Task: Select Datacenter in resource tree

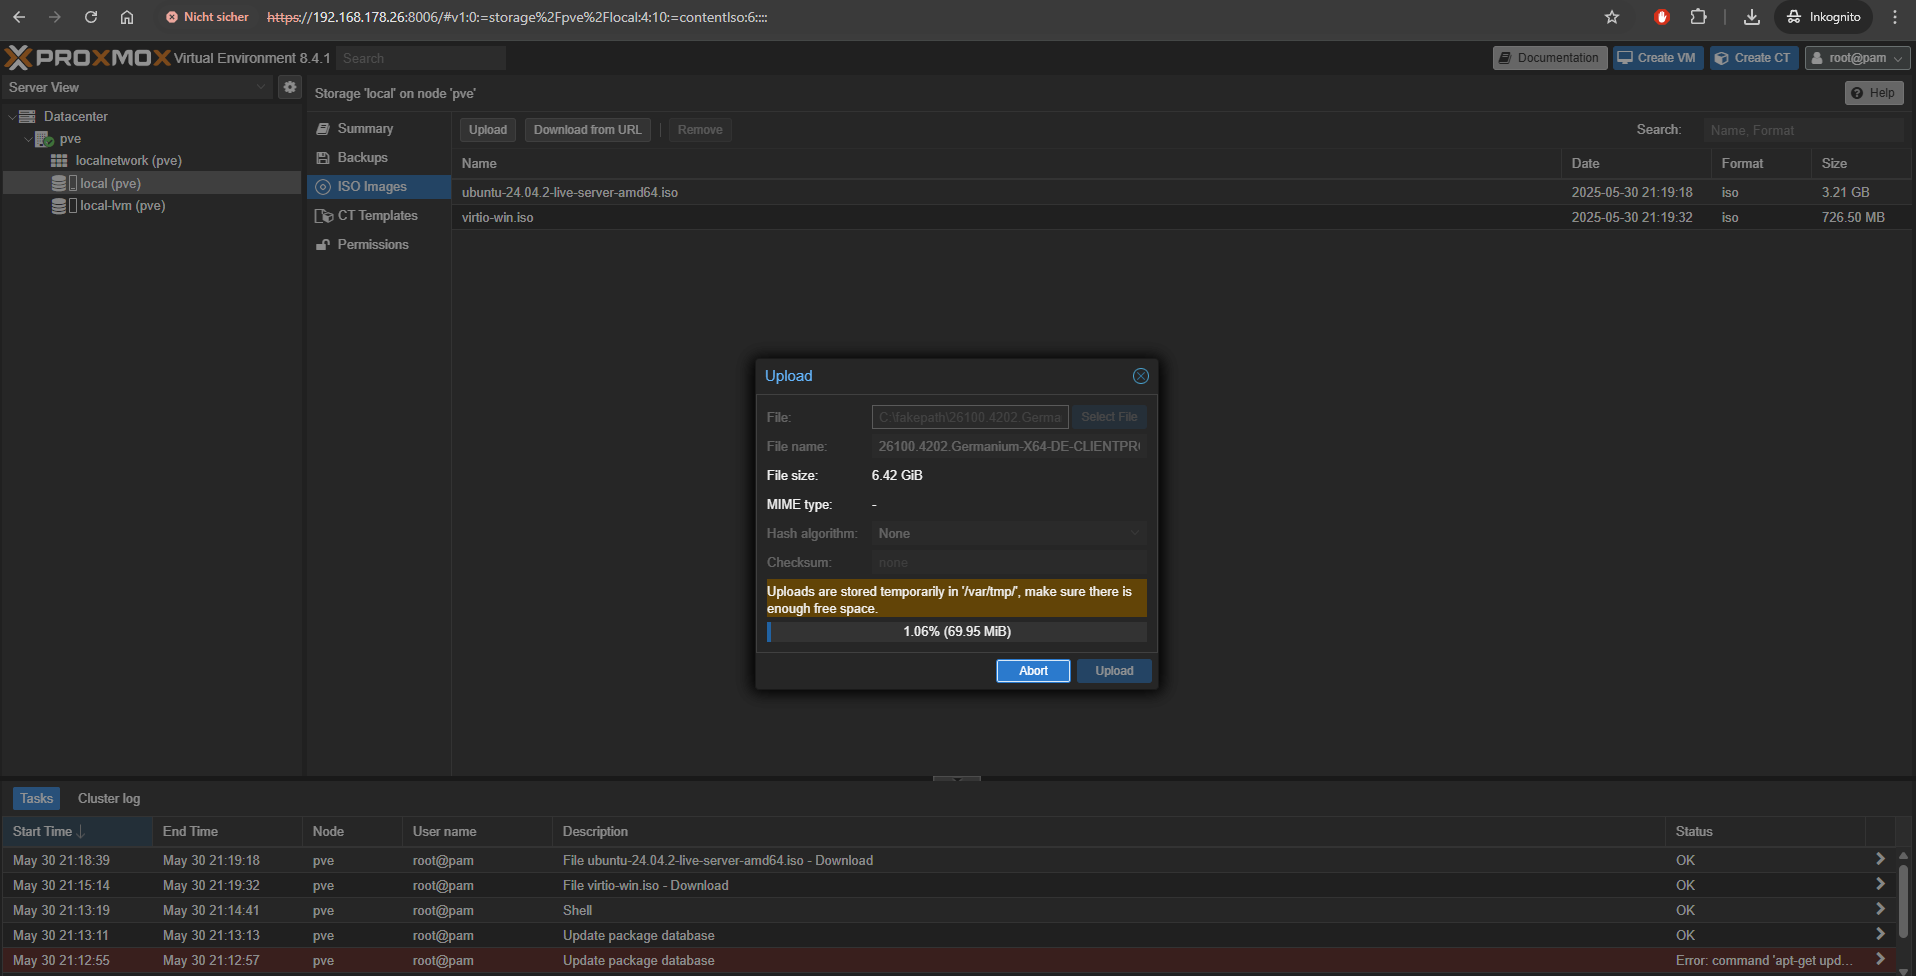Action: [75, 116]
